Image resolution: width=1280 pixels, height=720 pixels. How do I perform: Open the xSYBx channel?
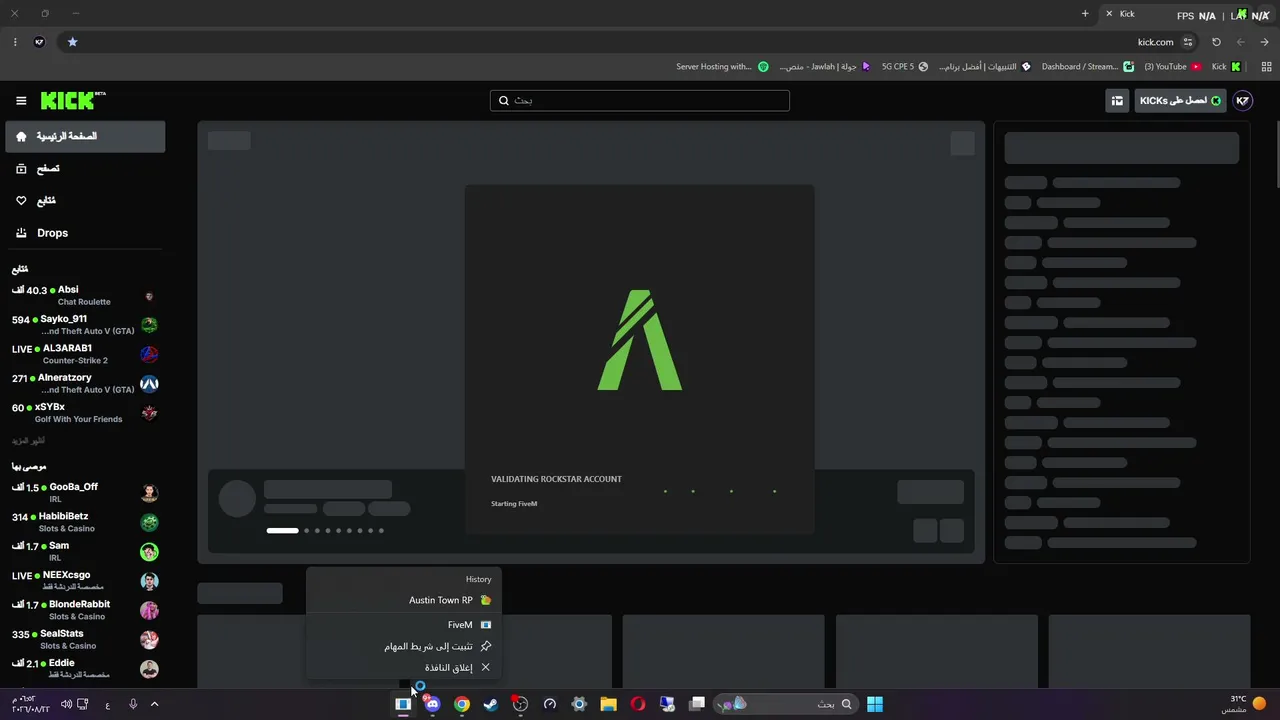point(85,413)
